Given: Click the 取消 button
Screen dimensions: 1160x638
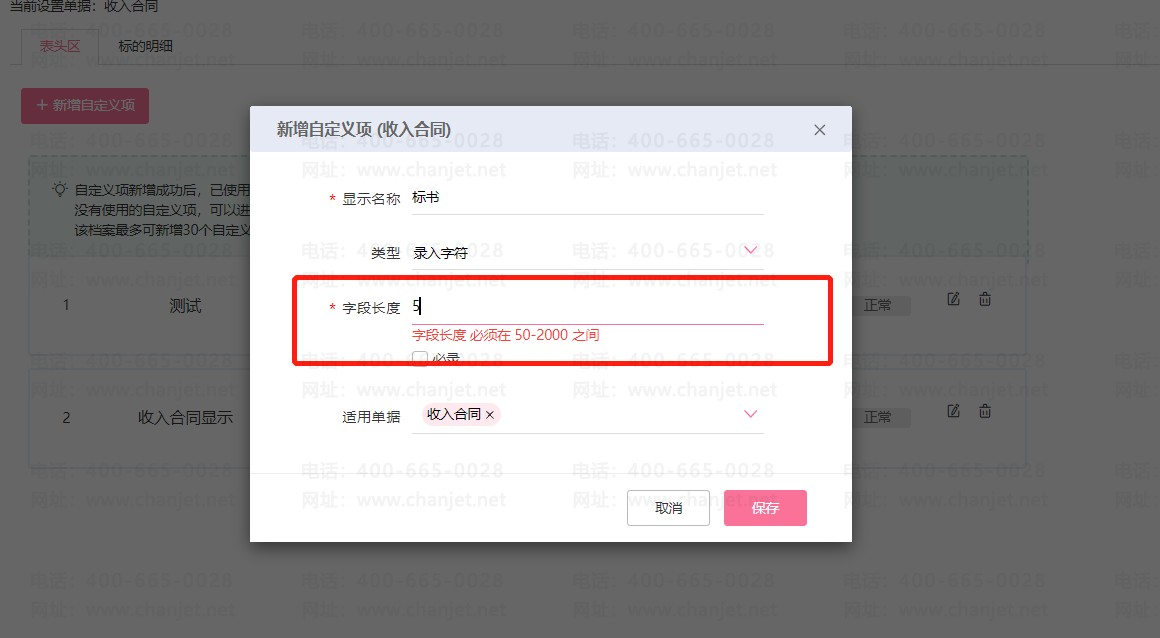Looking at the screenshot, I should coord(668,508).
